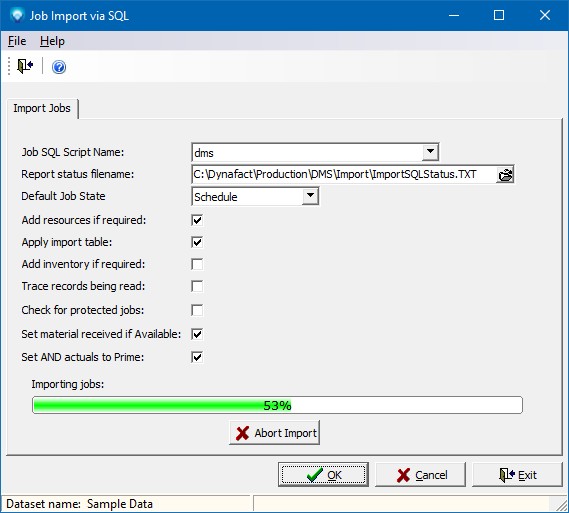Click the Cancel button

tap(421, 475)
